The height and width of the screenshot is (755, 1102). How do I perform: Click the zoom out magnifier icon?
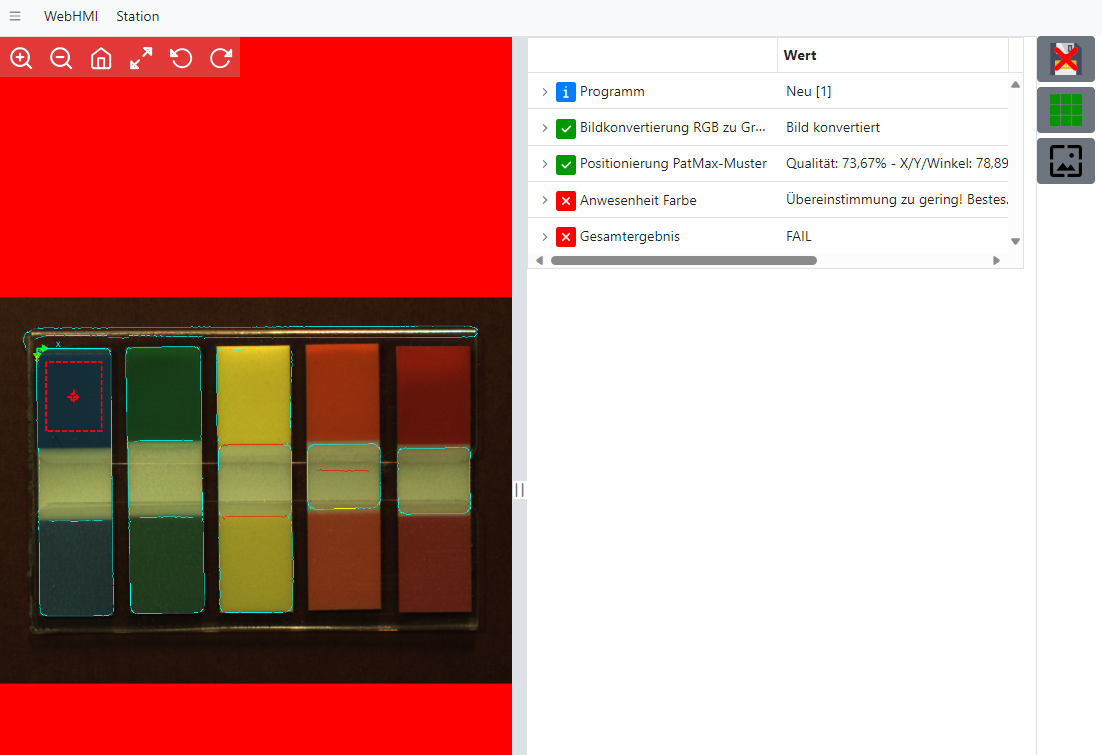tap(61, 58)
